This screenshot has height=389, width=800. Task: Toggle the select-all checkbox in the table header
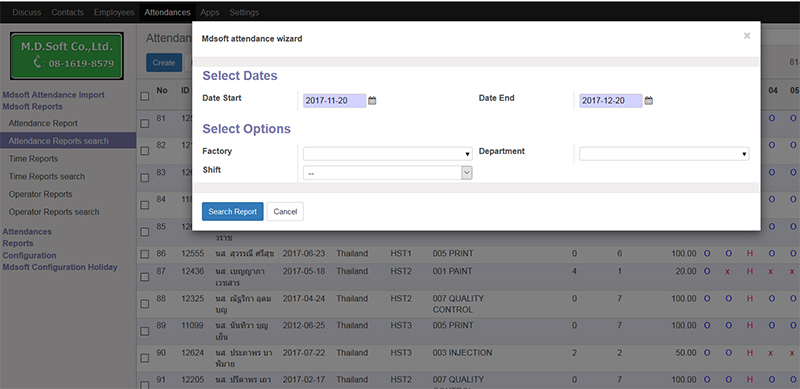coord(145,96)
